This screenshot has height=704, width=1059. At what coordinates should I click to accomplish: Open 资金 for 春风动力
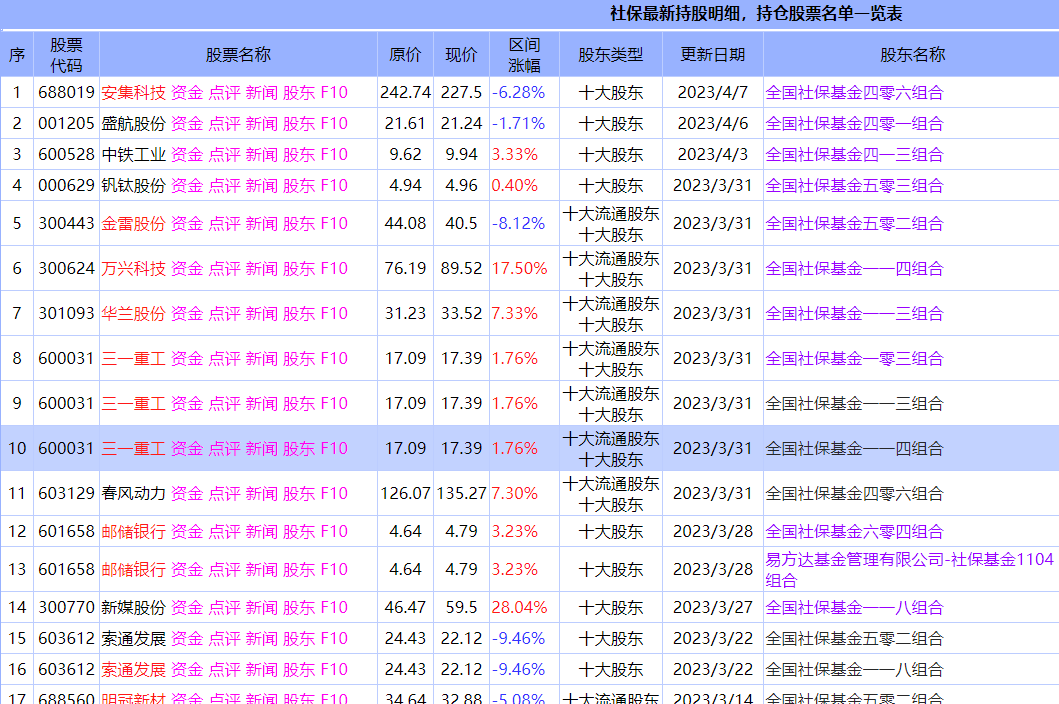pyautogui.click(x=187, y=493)
